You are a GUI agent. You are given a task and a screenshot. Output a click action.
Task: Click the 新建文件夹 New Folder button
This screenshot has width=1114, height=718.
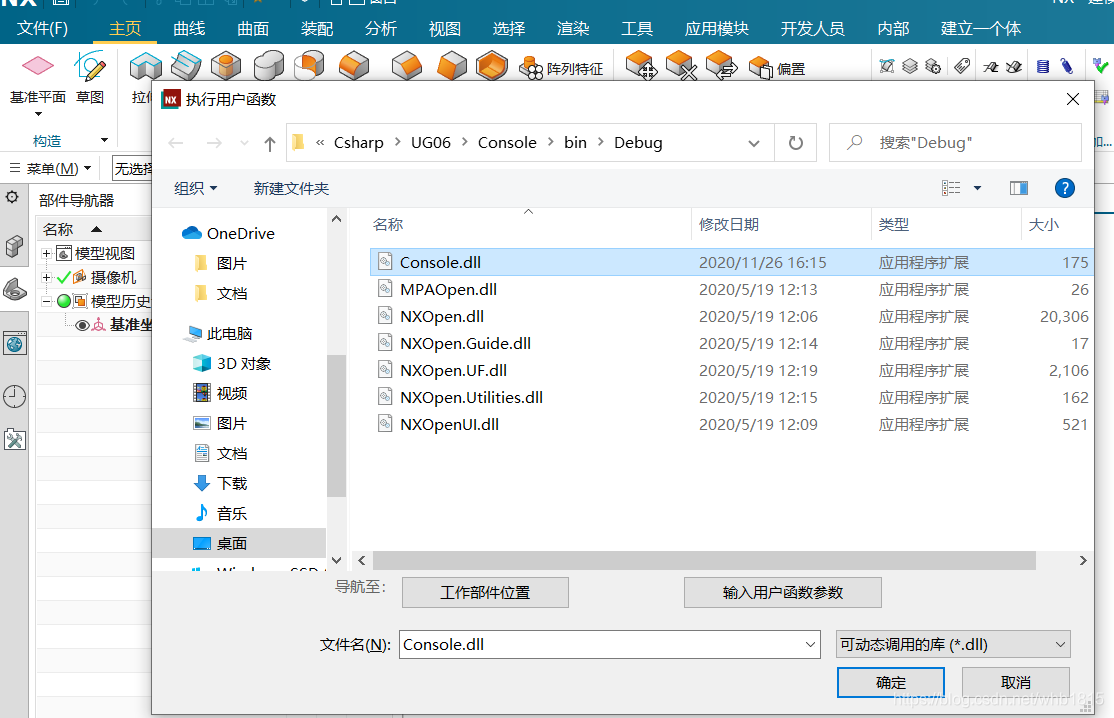click(x=291, y=188)
